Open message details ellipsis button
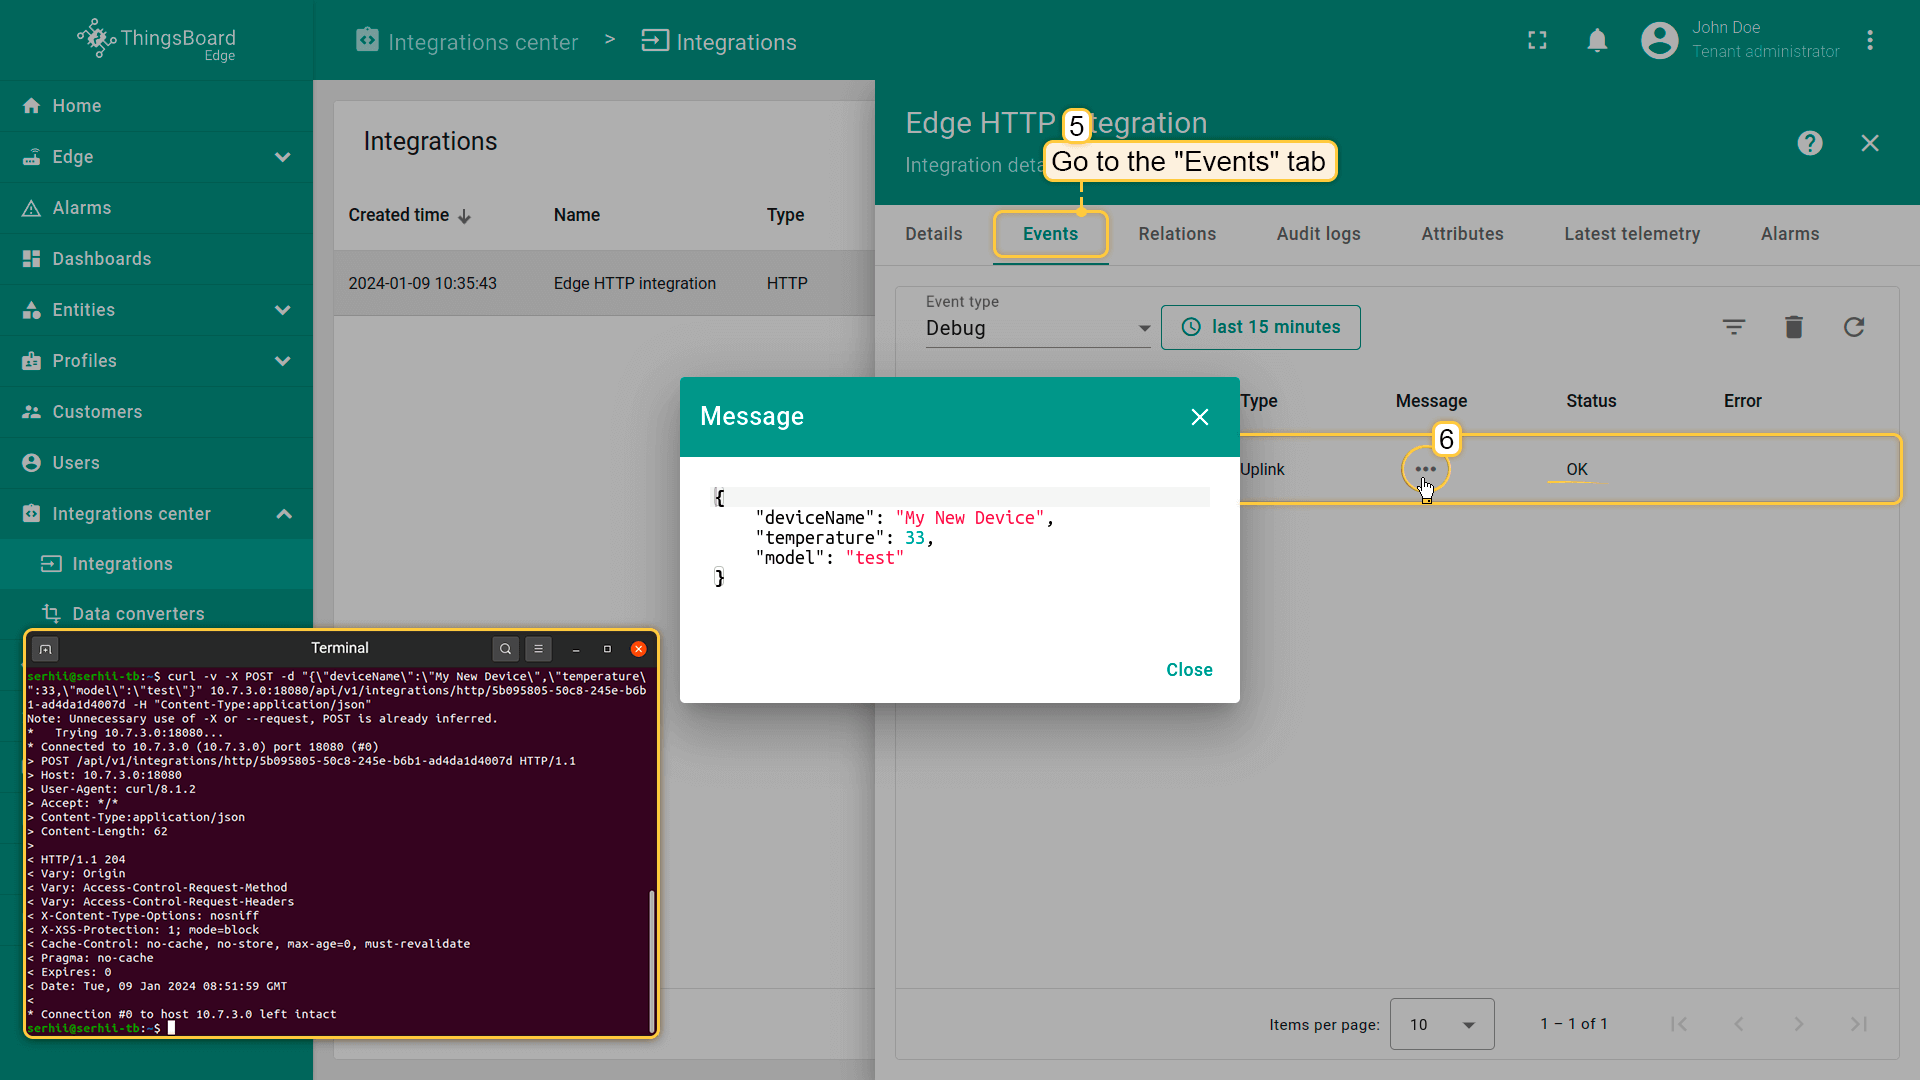1920x1080 pixels. point(1425,469)
